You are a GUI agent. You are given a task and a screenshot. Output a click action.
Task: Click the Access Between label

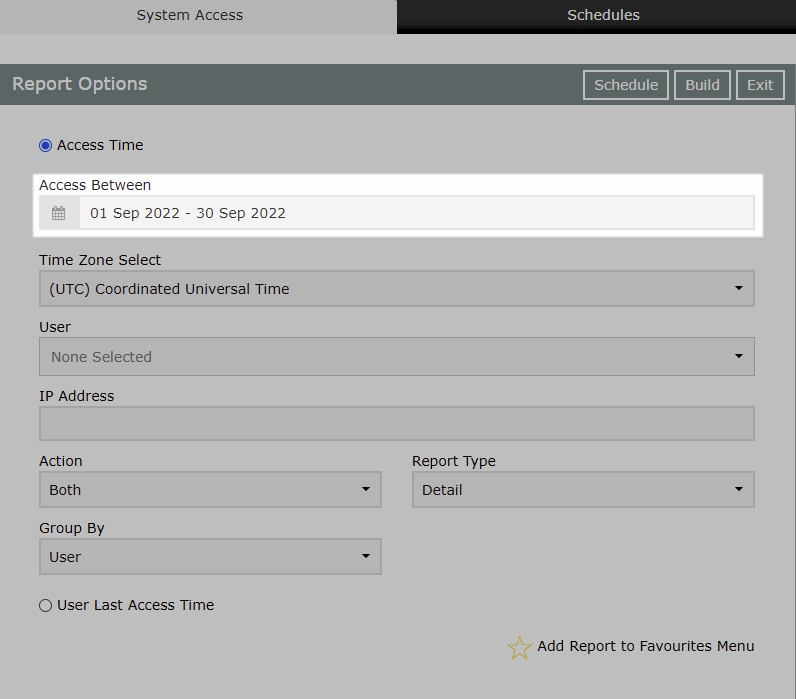(x=95, y=185)
